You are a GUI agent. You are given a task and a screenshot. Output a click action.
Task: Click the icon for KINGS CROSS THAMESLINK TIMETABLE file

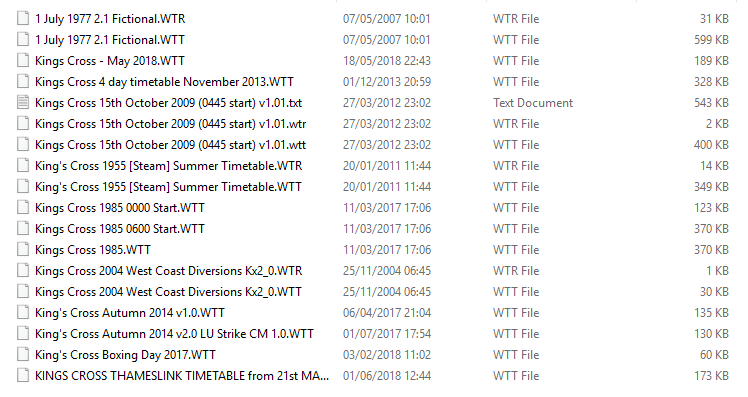pos(22,376)
